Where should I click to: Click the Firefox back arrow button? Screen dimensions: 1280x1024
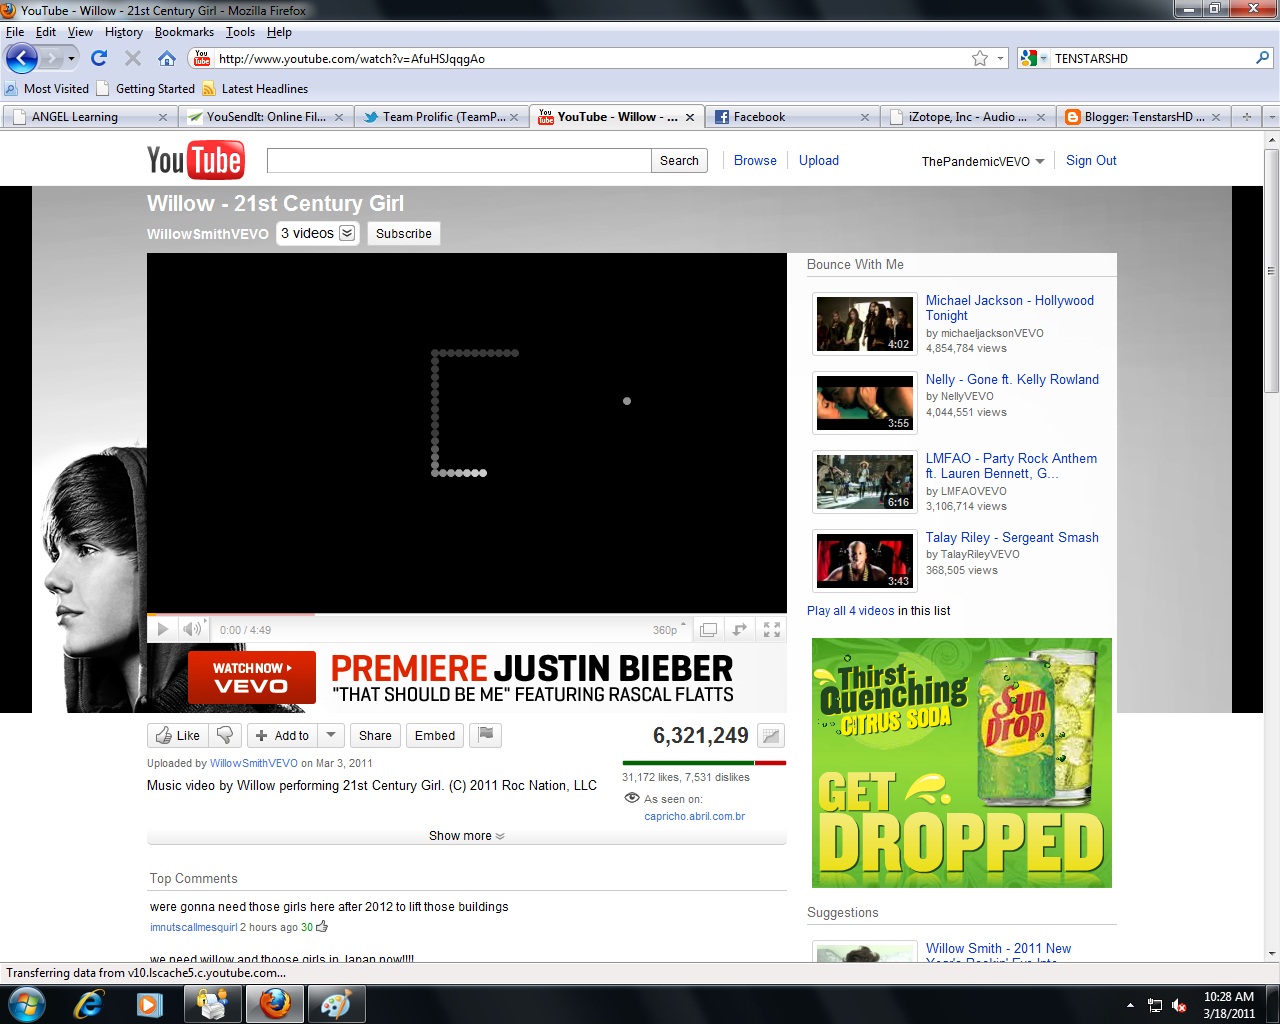pyautogui.click(x=22, y=58)
